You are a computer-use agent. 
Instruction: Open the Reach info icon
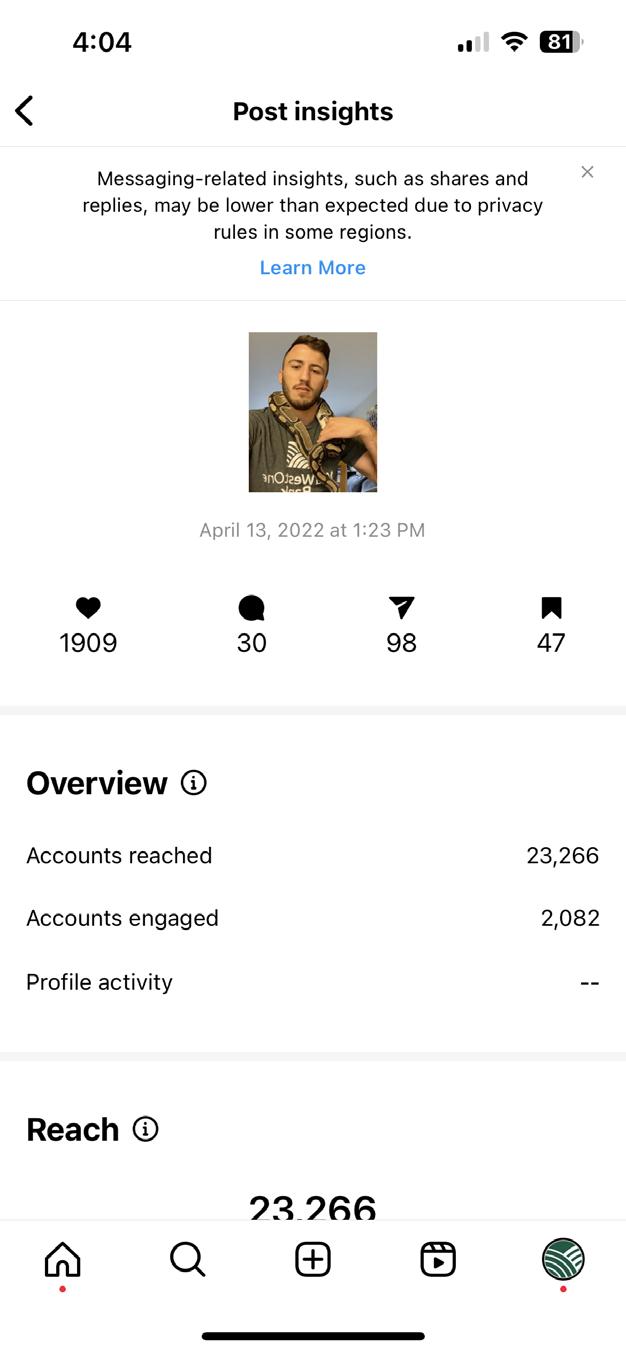tap(146, 1129)
